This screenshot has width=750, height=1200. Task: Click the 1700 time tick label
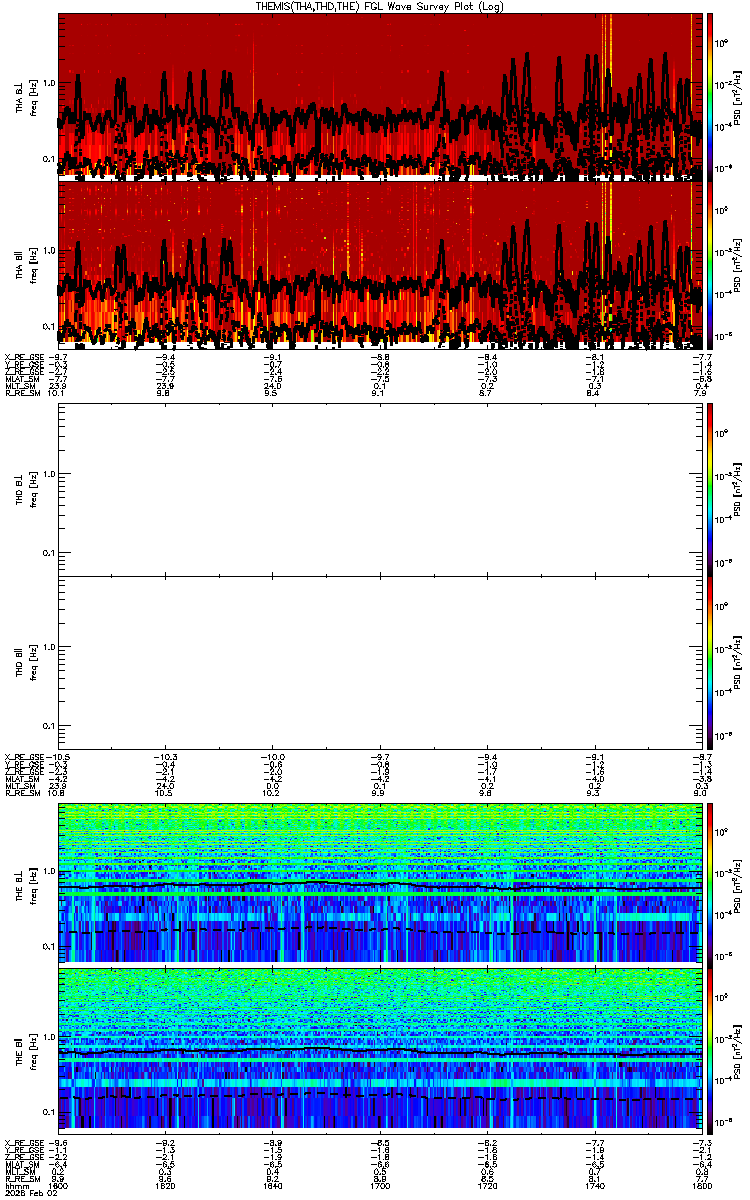pos(380,1186)
